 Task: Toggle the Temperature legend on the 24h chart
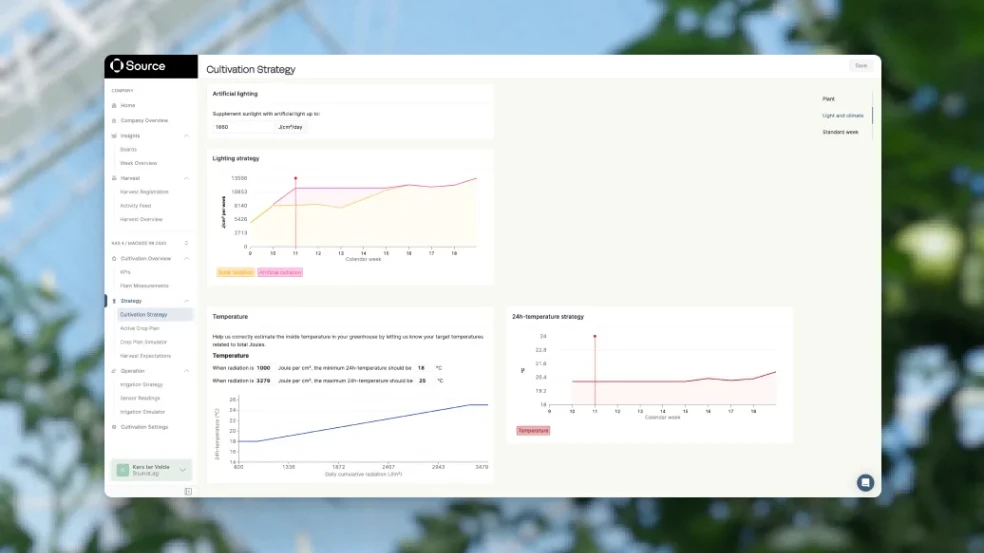533,430
